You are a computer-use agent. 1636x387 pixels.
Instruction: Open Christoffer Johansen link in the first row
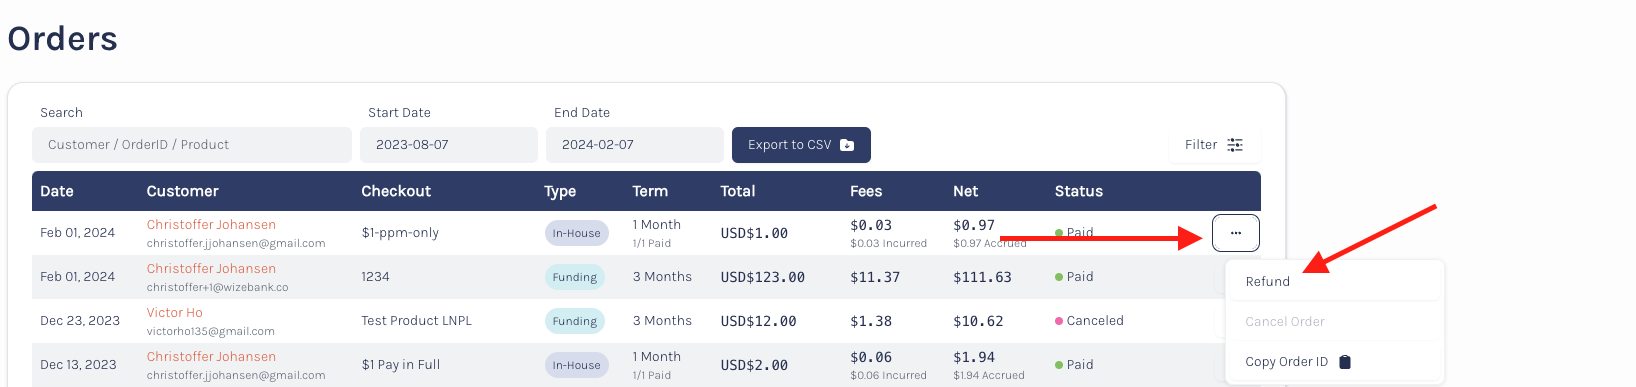(x=211, y=225)
